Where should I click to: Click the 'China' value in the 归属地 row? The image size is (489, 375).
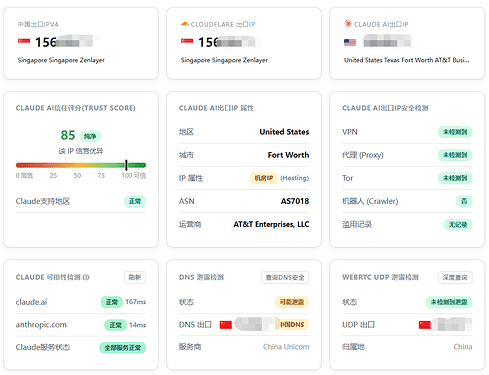click(463, 347)
